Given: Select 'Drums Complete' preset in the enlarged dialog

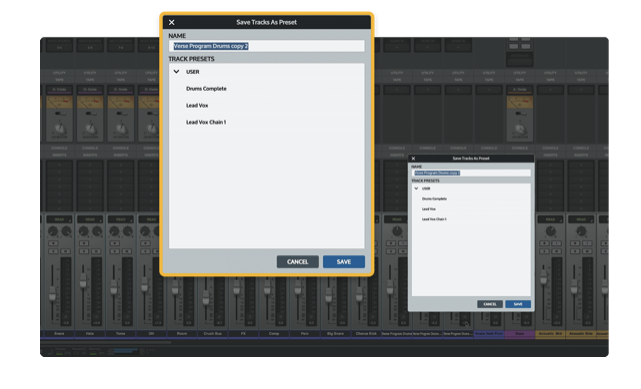Looking at the screenshot, I should [x=206, y=89].
